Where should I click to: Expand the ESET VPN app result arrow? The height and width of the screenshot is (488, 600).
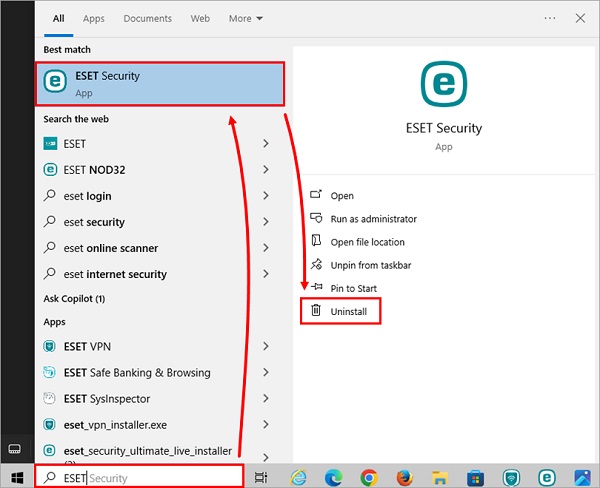pyautogui.click(x=266, y=346)
